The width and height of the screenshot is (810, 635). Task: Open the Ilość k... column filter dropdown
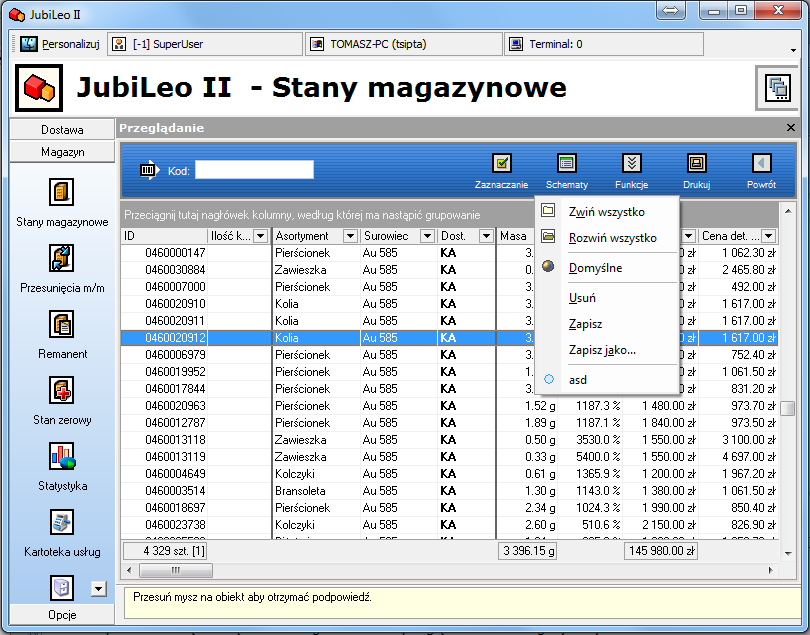click(x=261, y=236)
